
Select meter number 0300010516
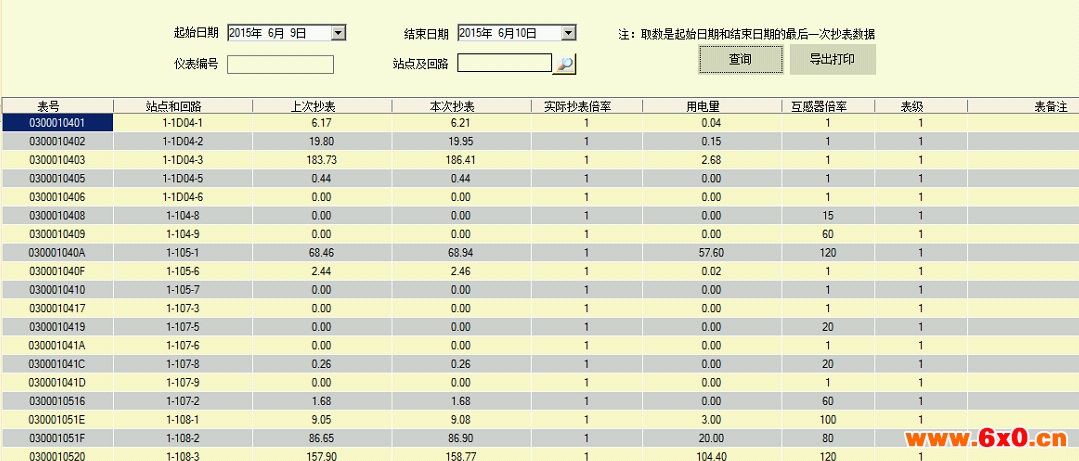pyautogui.click(x=57, y=400)
